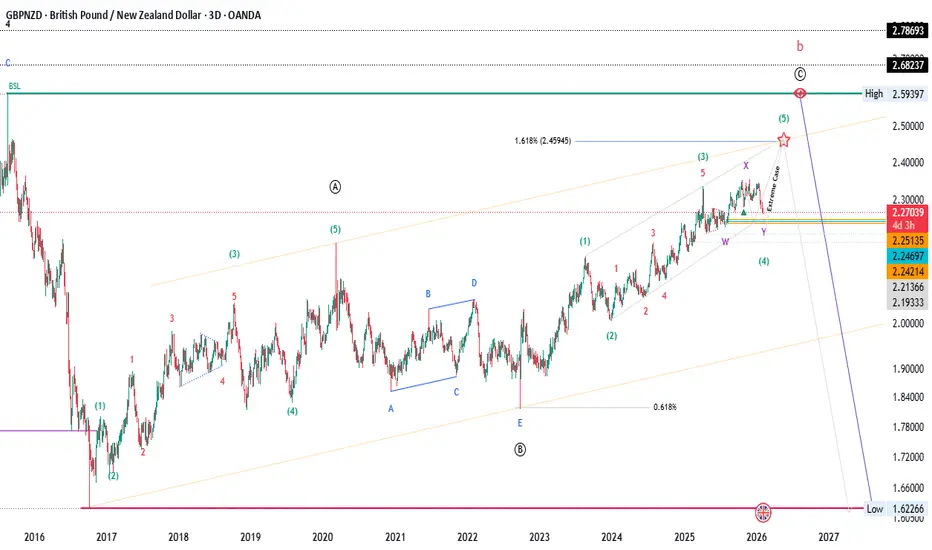Click the 2.59397 high price value
932x550 pixels.
pos(908,93)
